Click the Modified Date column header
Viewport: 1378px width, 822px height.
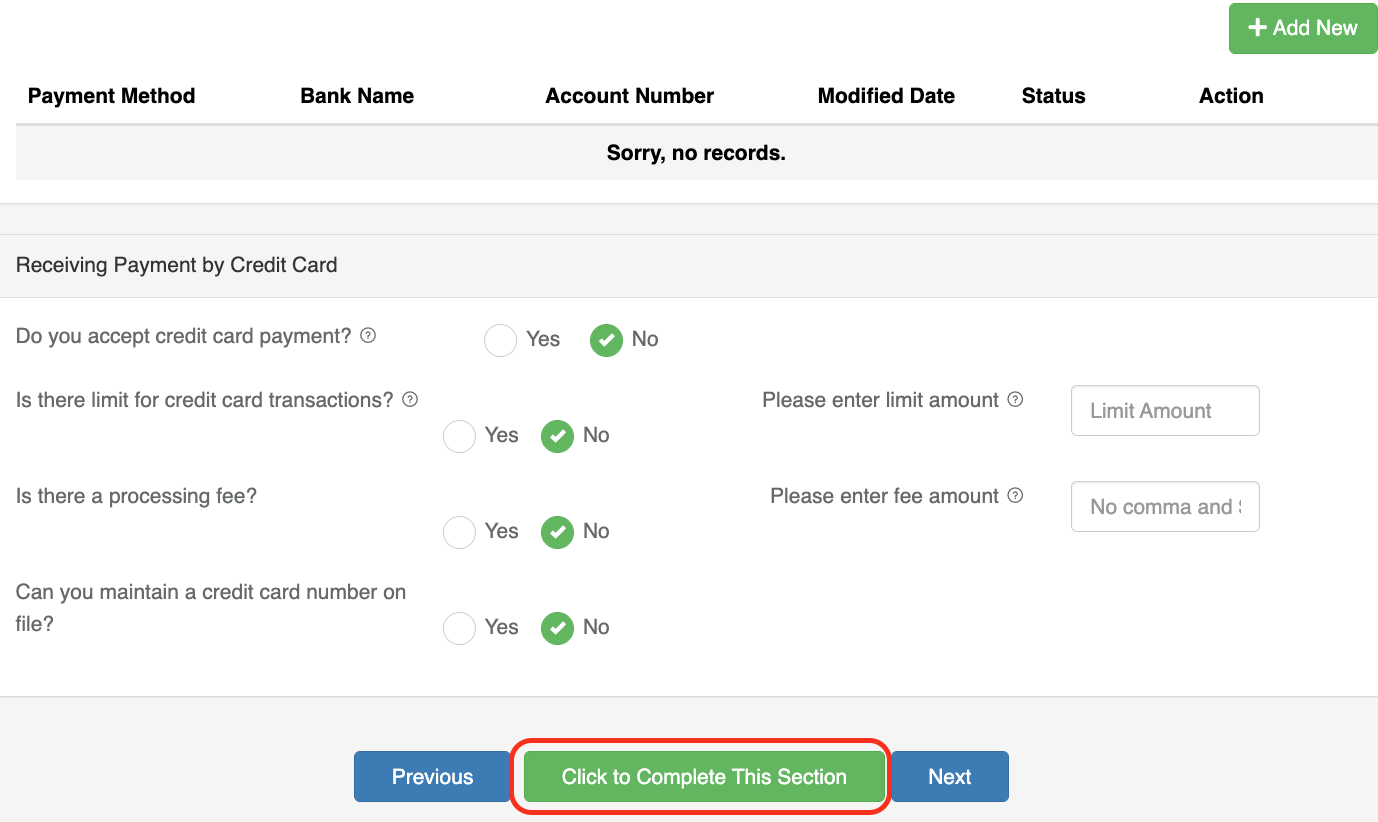pos(886,96)
